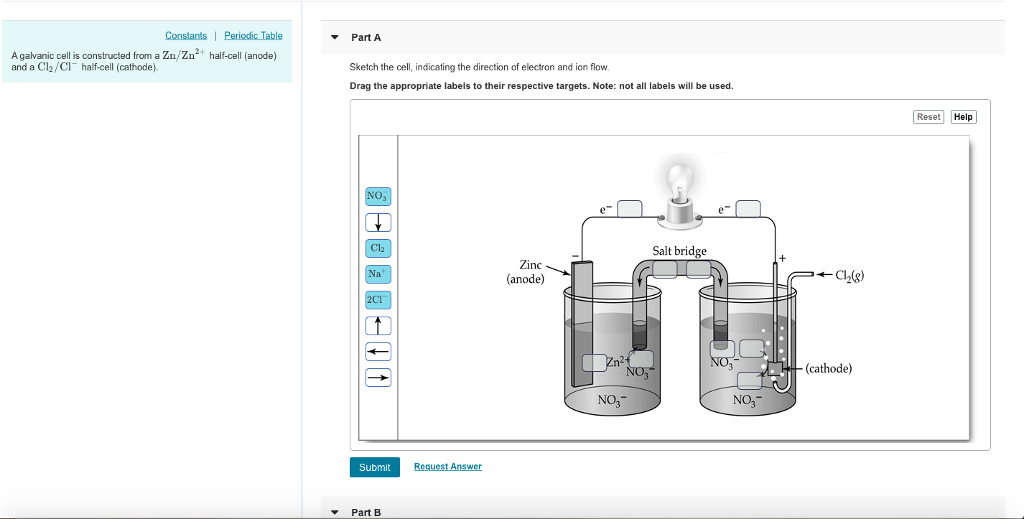1024x519 pixels.
Task: Select the right-pointing arrow label
Action: [378, 377]
